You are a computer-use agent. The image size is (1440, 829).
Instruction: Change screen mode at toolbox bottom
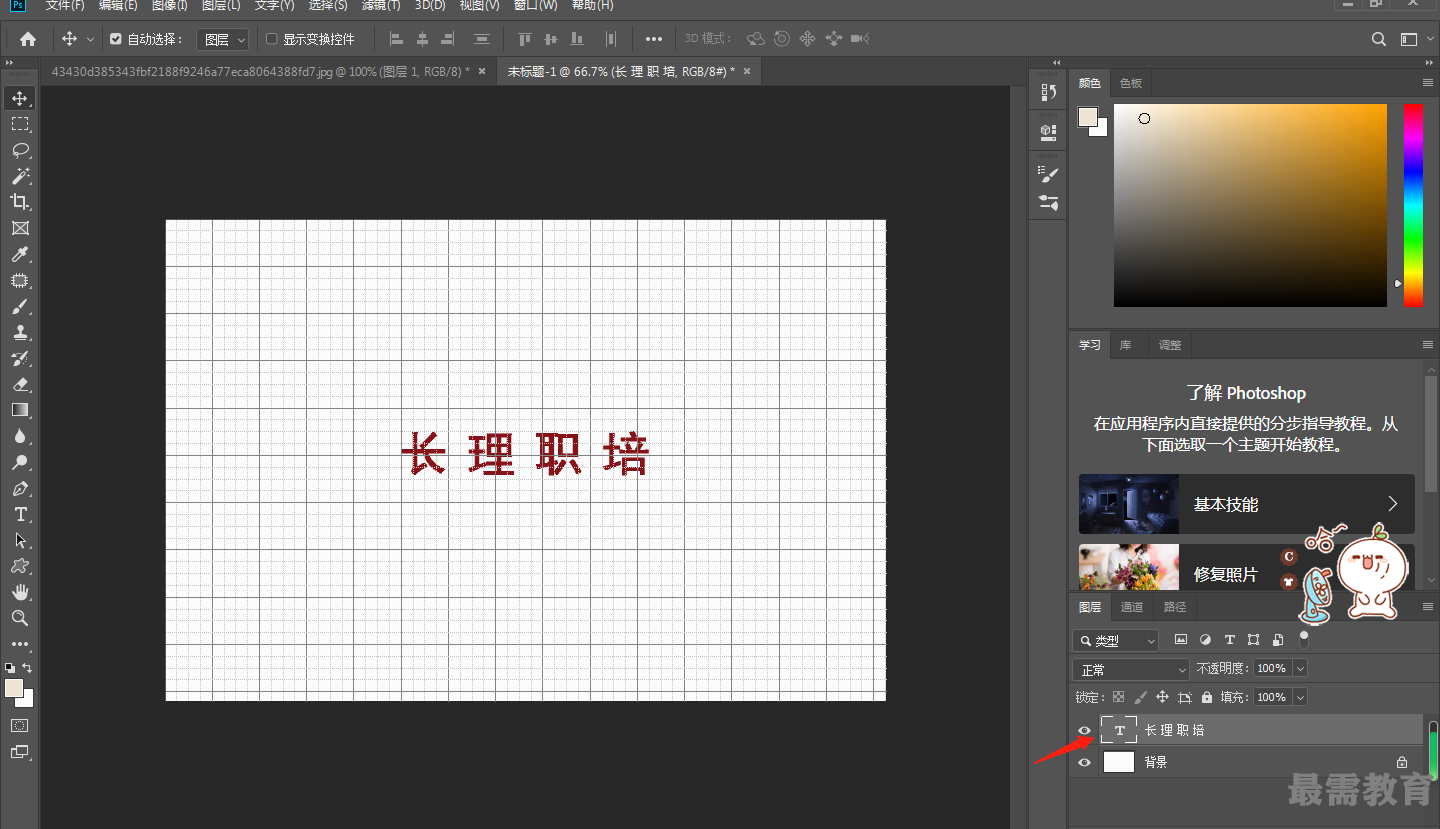point(20,752)
